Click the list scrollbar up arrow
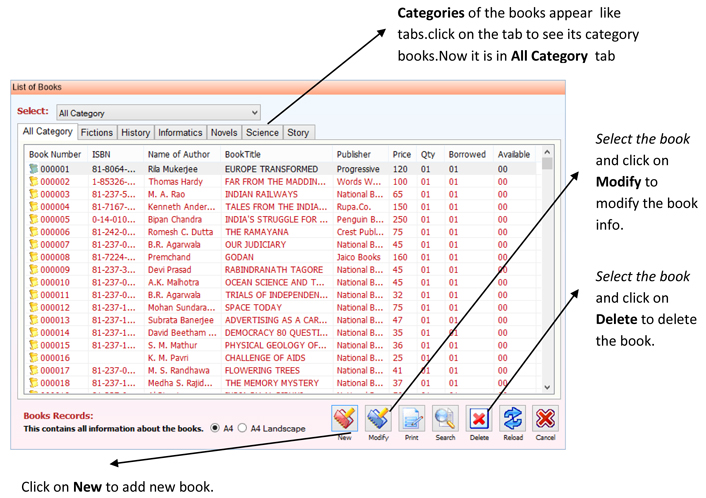 (x=547, y=152)
